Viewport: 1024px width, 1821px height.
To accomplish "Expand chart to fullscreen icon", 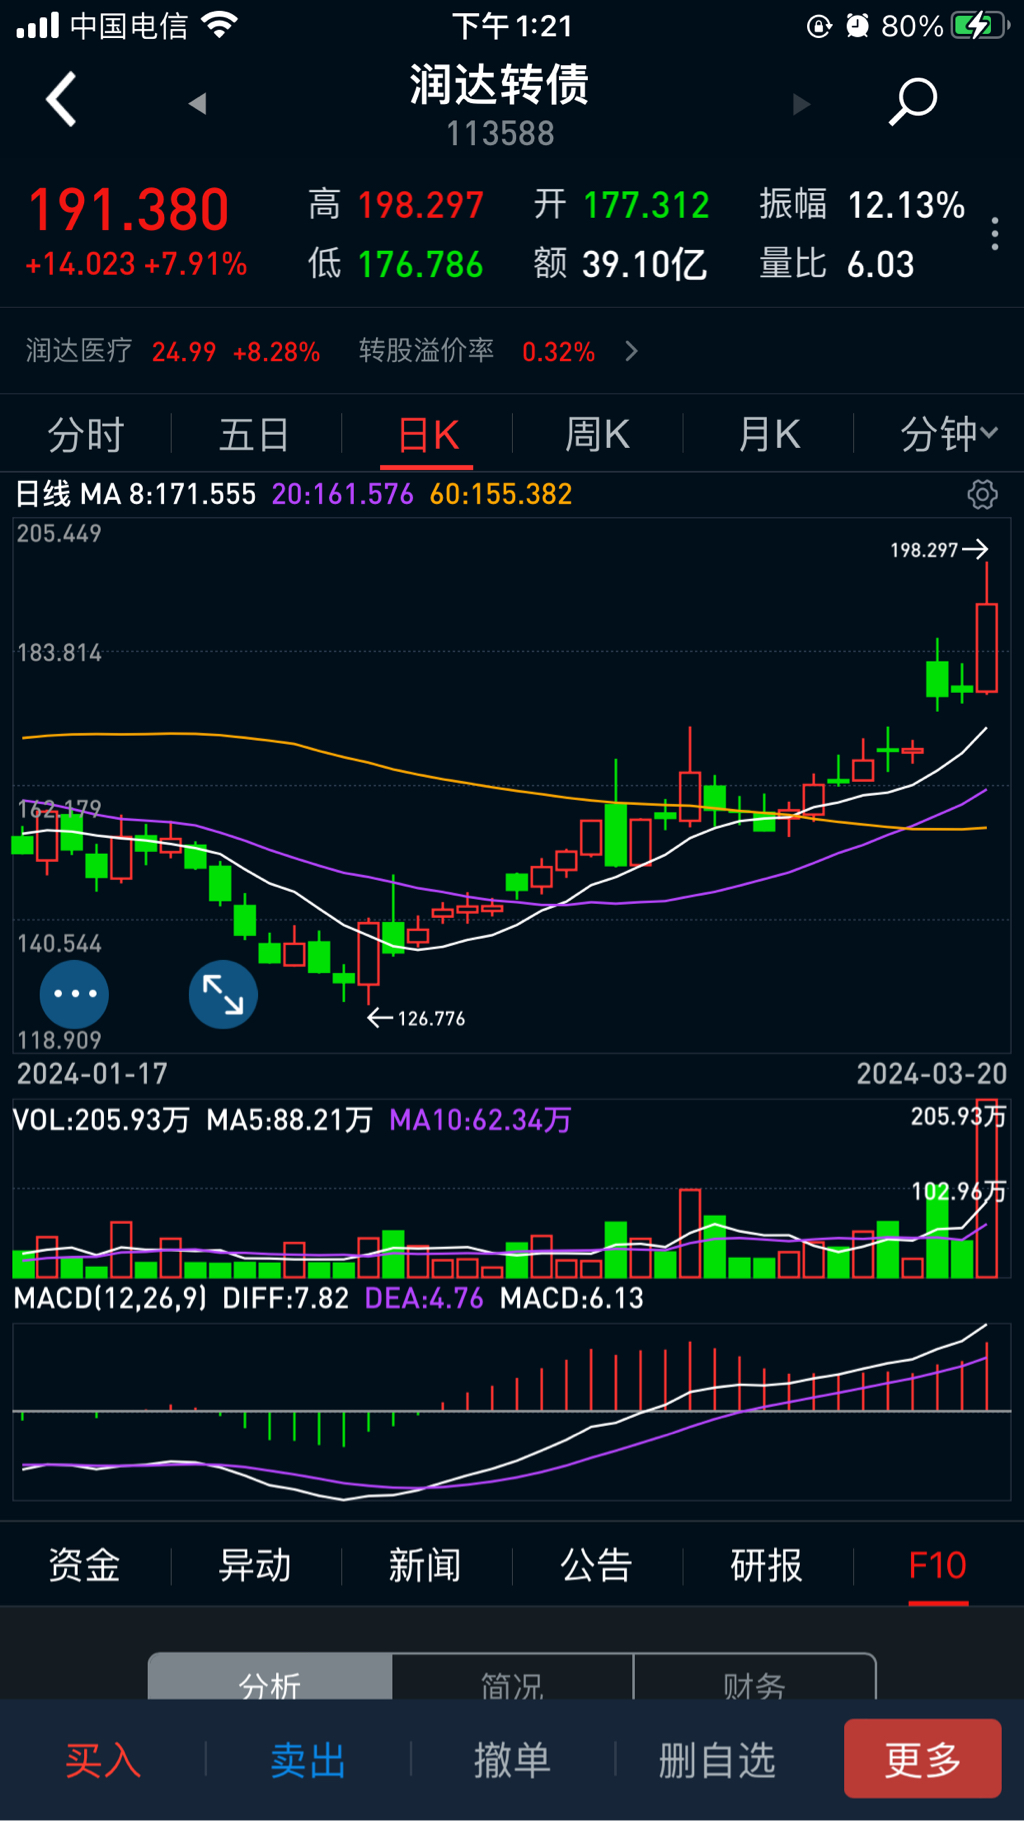I will pos(223,994).
